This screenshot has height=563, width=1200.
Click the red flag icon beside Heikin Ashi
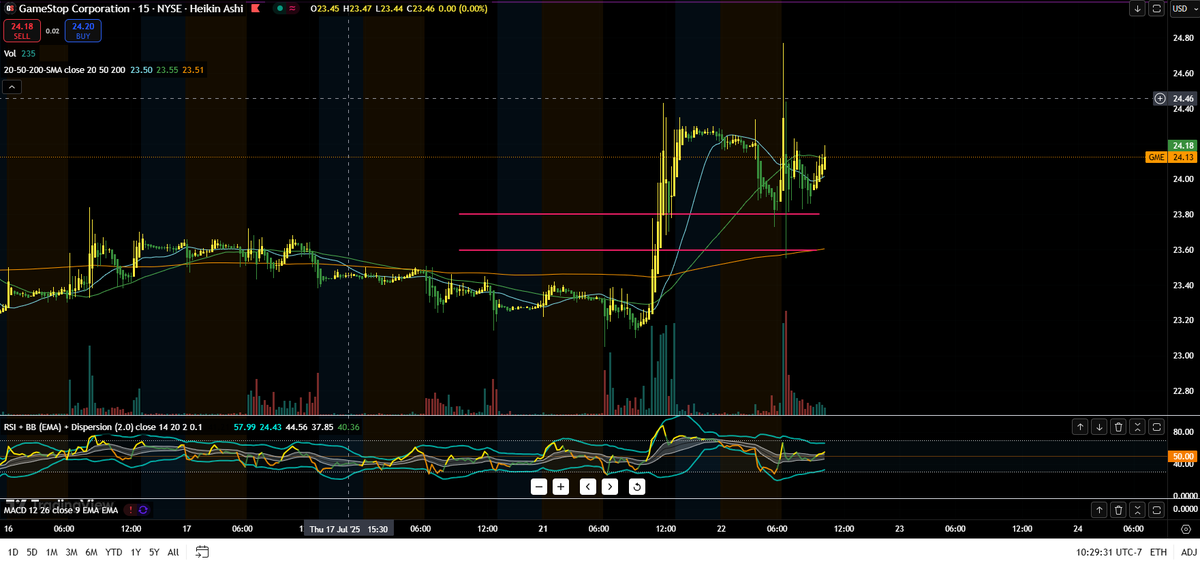click(258, 8)
